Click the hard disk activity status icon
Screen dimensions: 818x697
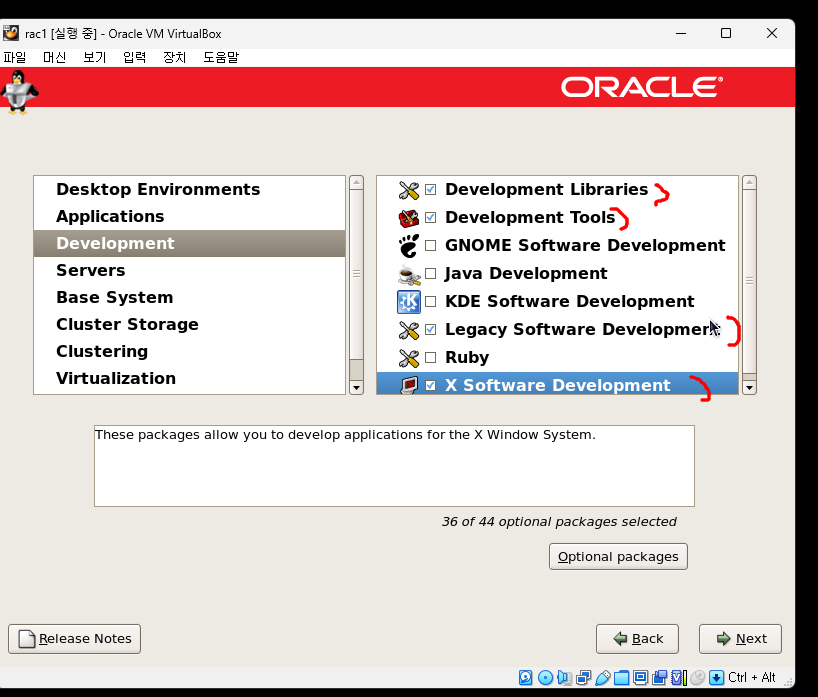coord(526,677)
